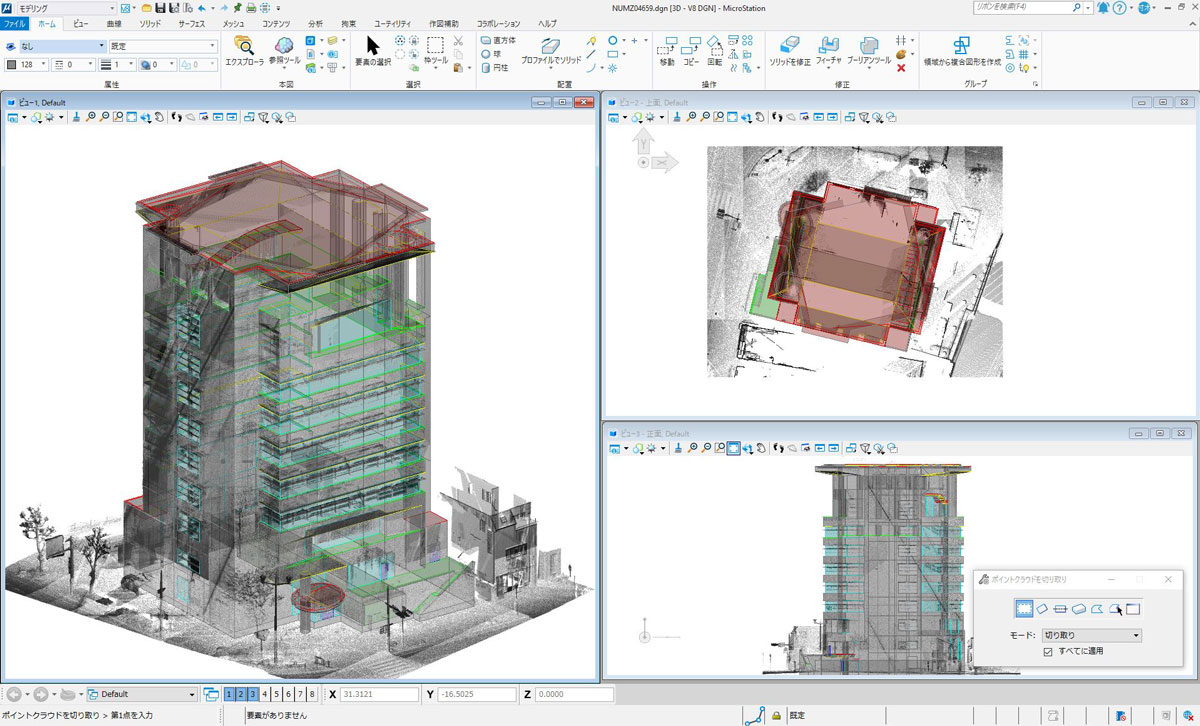The height and width of the screenshot is (726, 1200).
Task: Click the 回転 (Rotate) tool
Action: point(714,49)
